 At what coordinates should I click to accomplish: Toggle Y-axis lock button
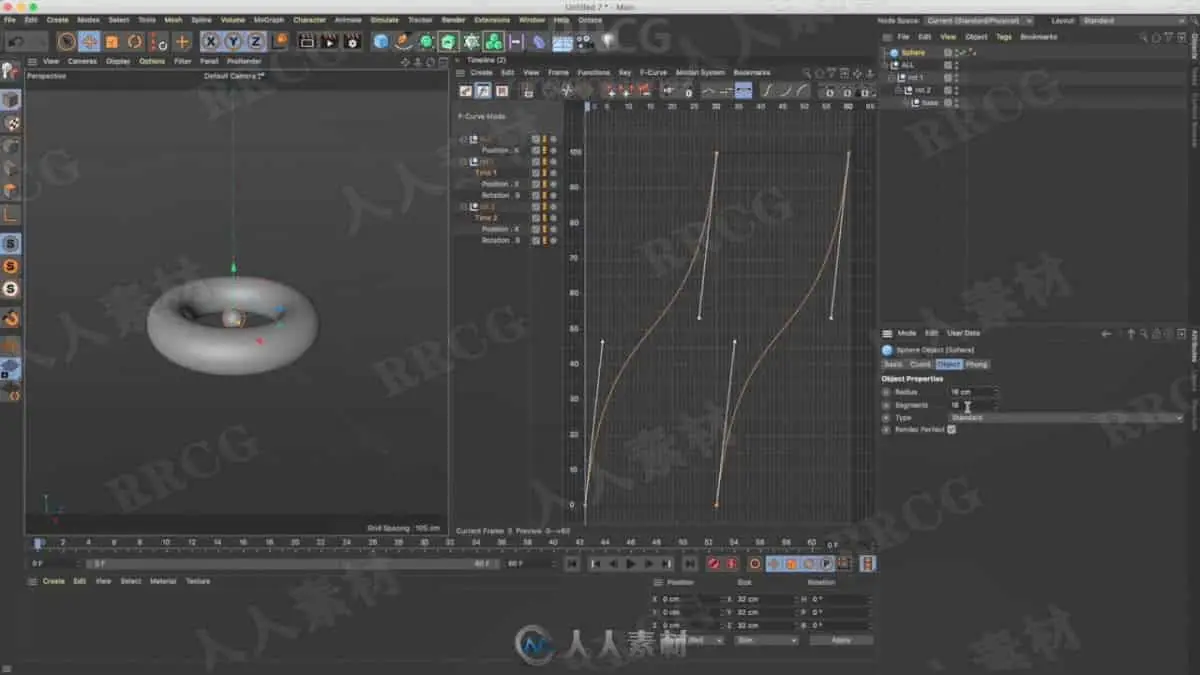pyautogui.click(x=233, y=42)
